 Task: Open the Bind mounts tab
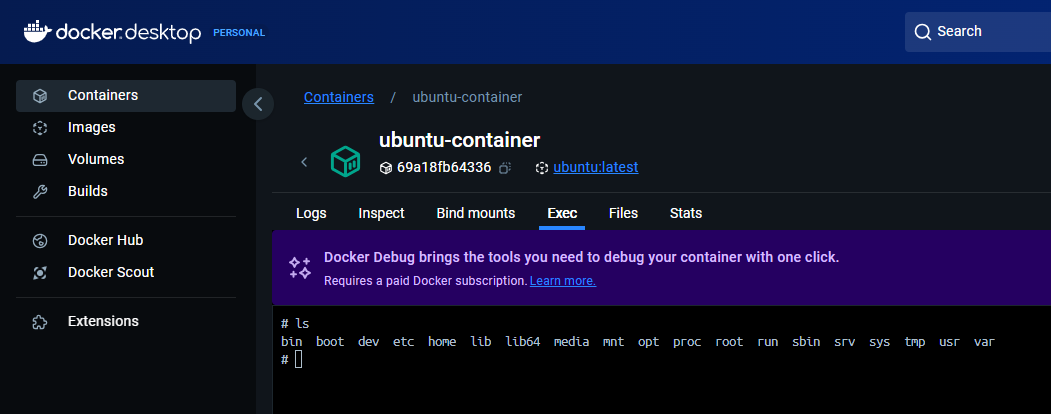coord(475,213)
